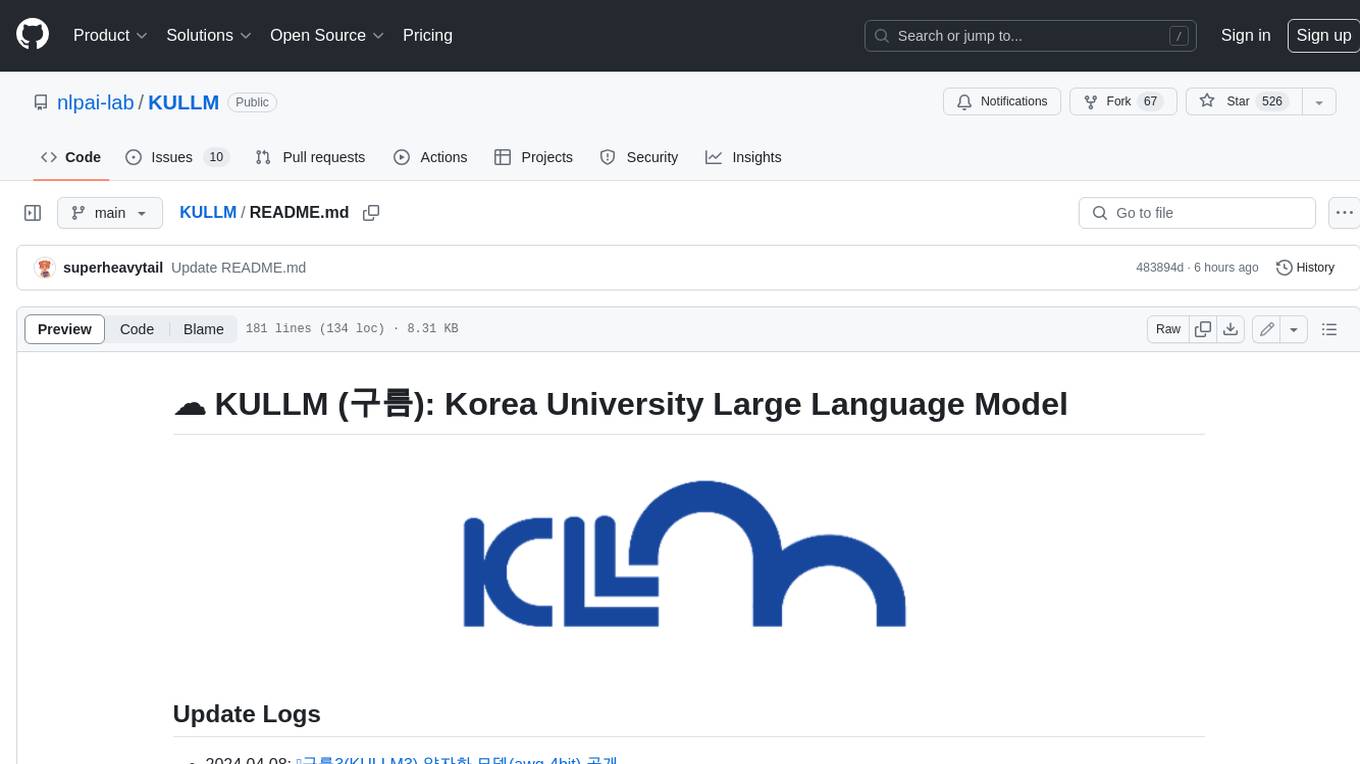The height and width of the screenshot is (764, 1360).
Task: Expand the Product menu
Action: pos(110,35)
